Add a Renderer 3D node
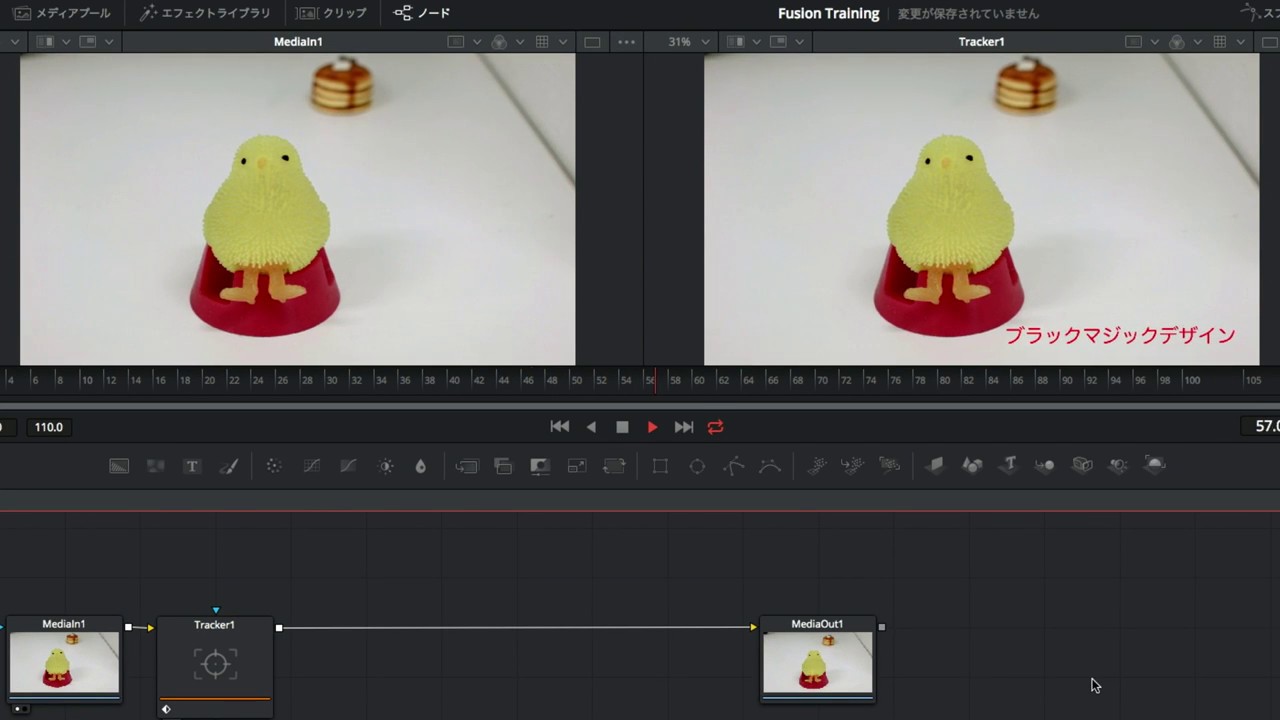1280x720 pixels. [x=1155, y=465]
